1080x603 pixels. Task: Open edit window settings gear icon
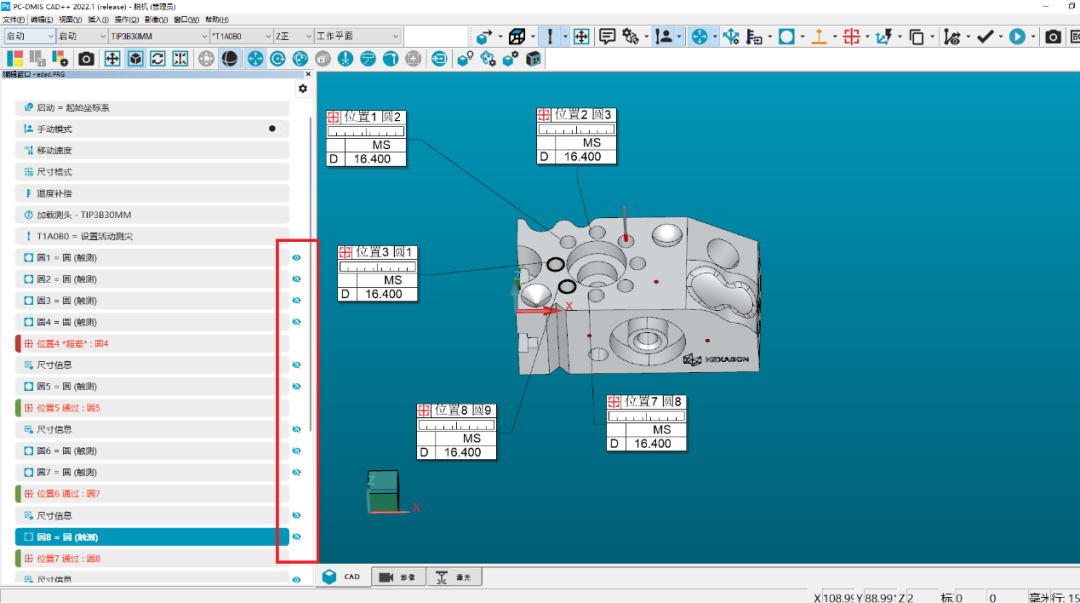302,88
